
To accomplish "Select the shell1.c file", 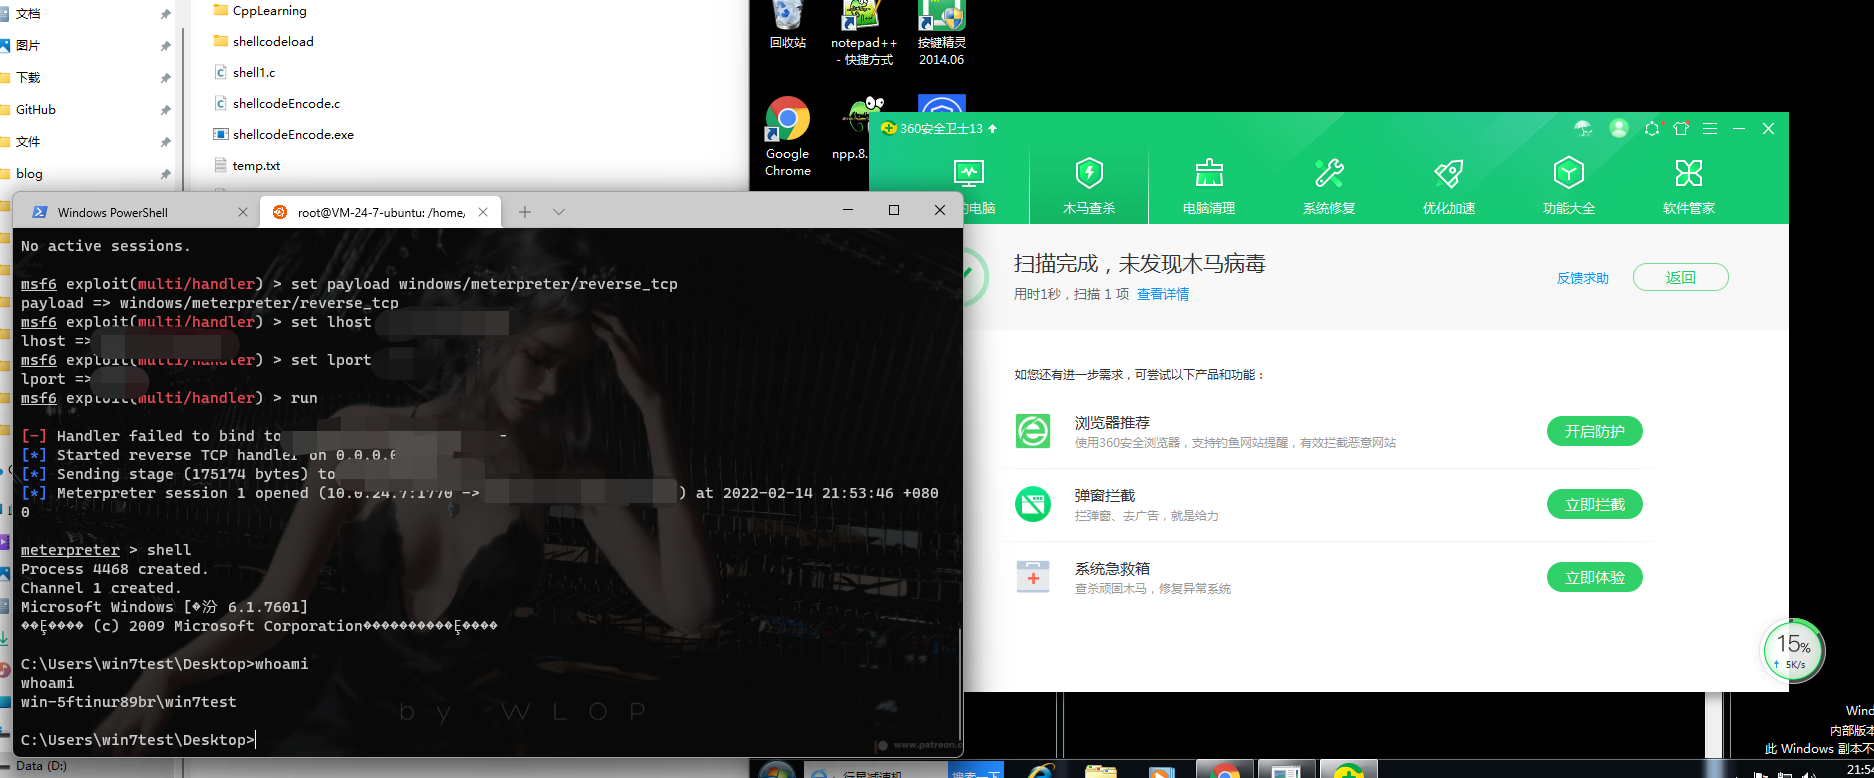I will coord(245,72).
